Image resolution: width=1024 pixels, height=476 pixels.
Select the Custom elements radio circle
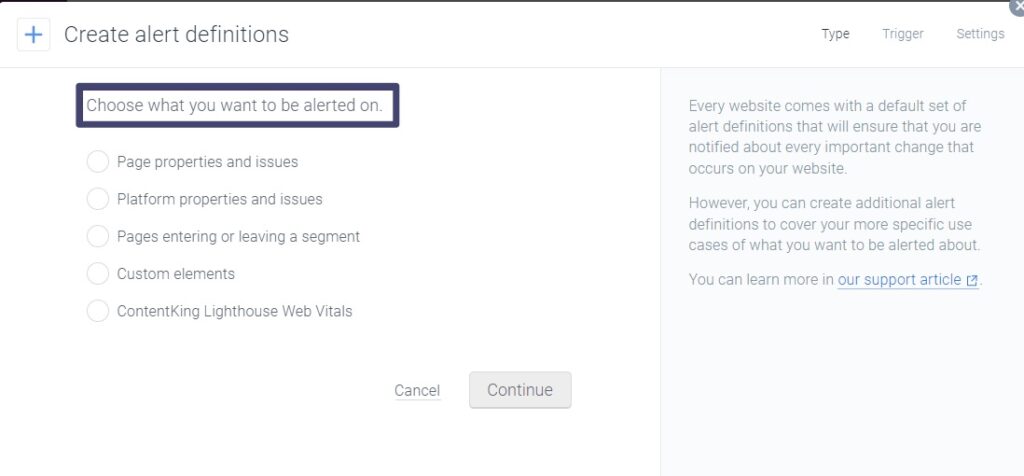pyautogui.click(x=97, y=274)
